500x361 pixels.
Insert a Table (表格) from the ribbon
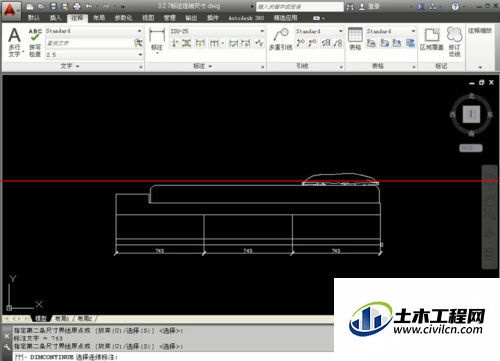(355, 39)
